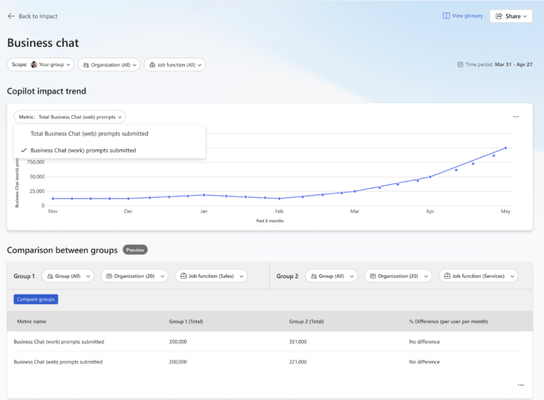Click the organization icon in Group 2 Organization
544x400 pixels.
373,276
